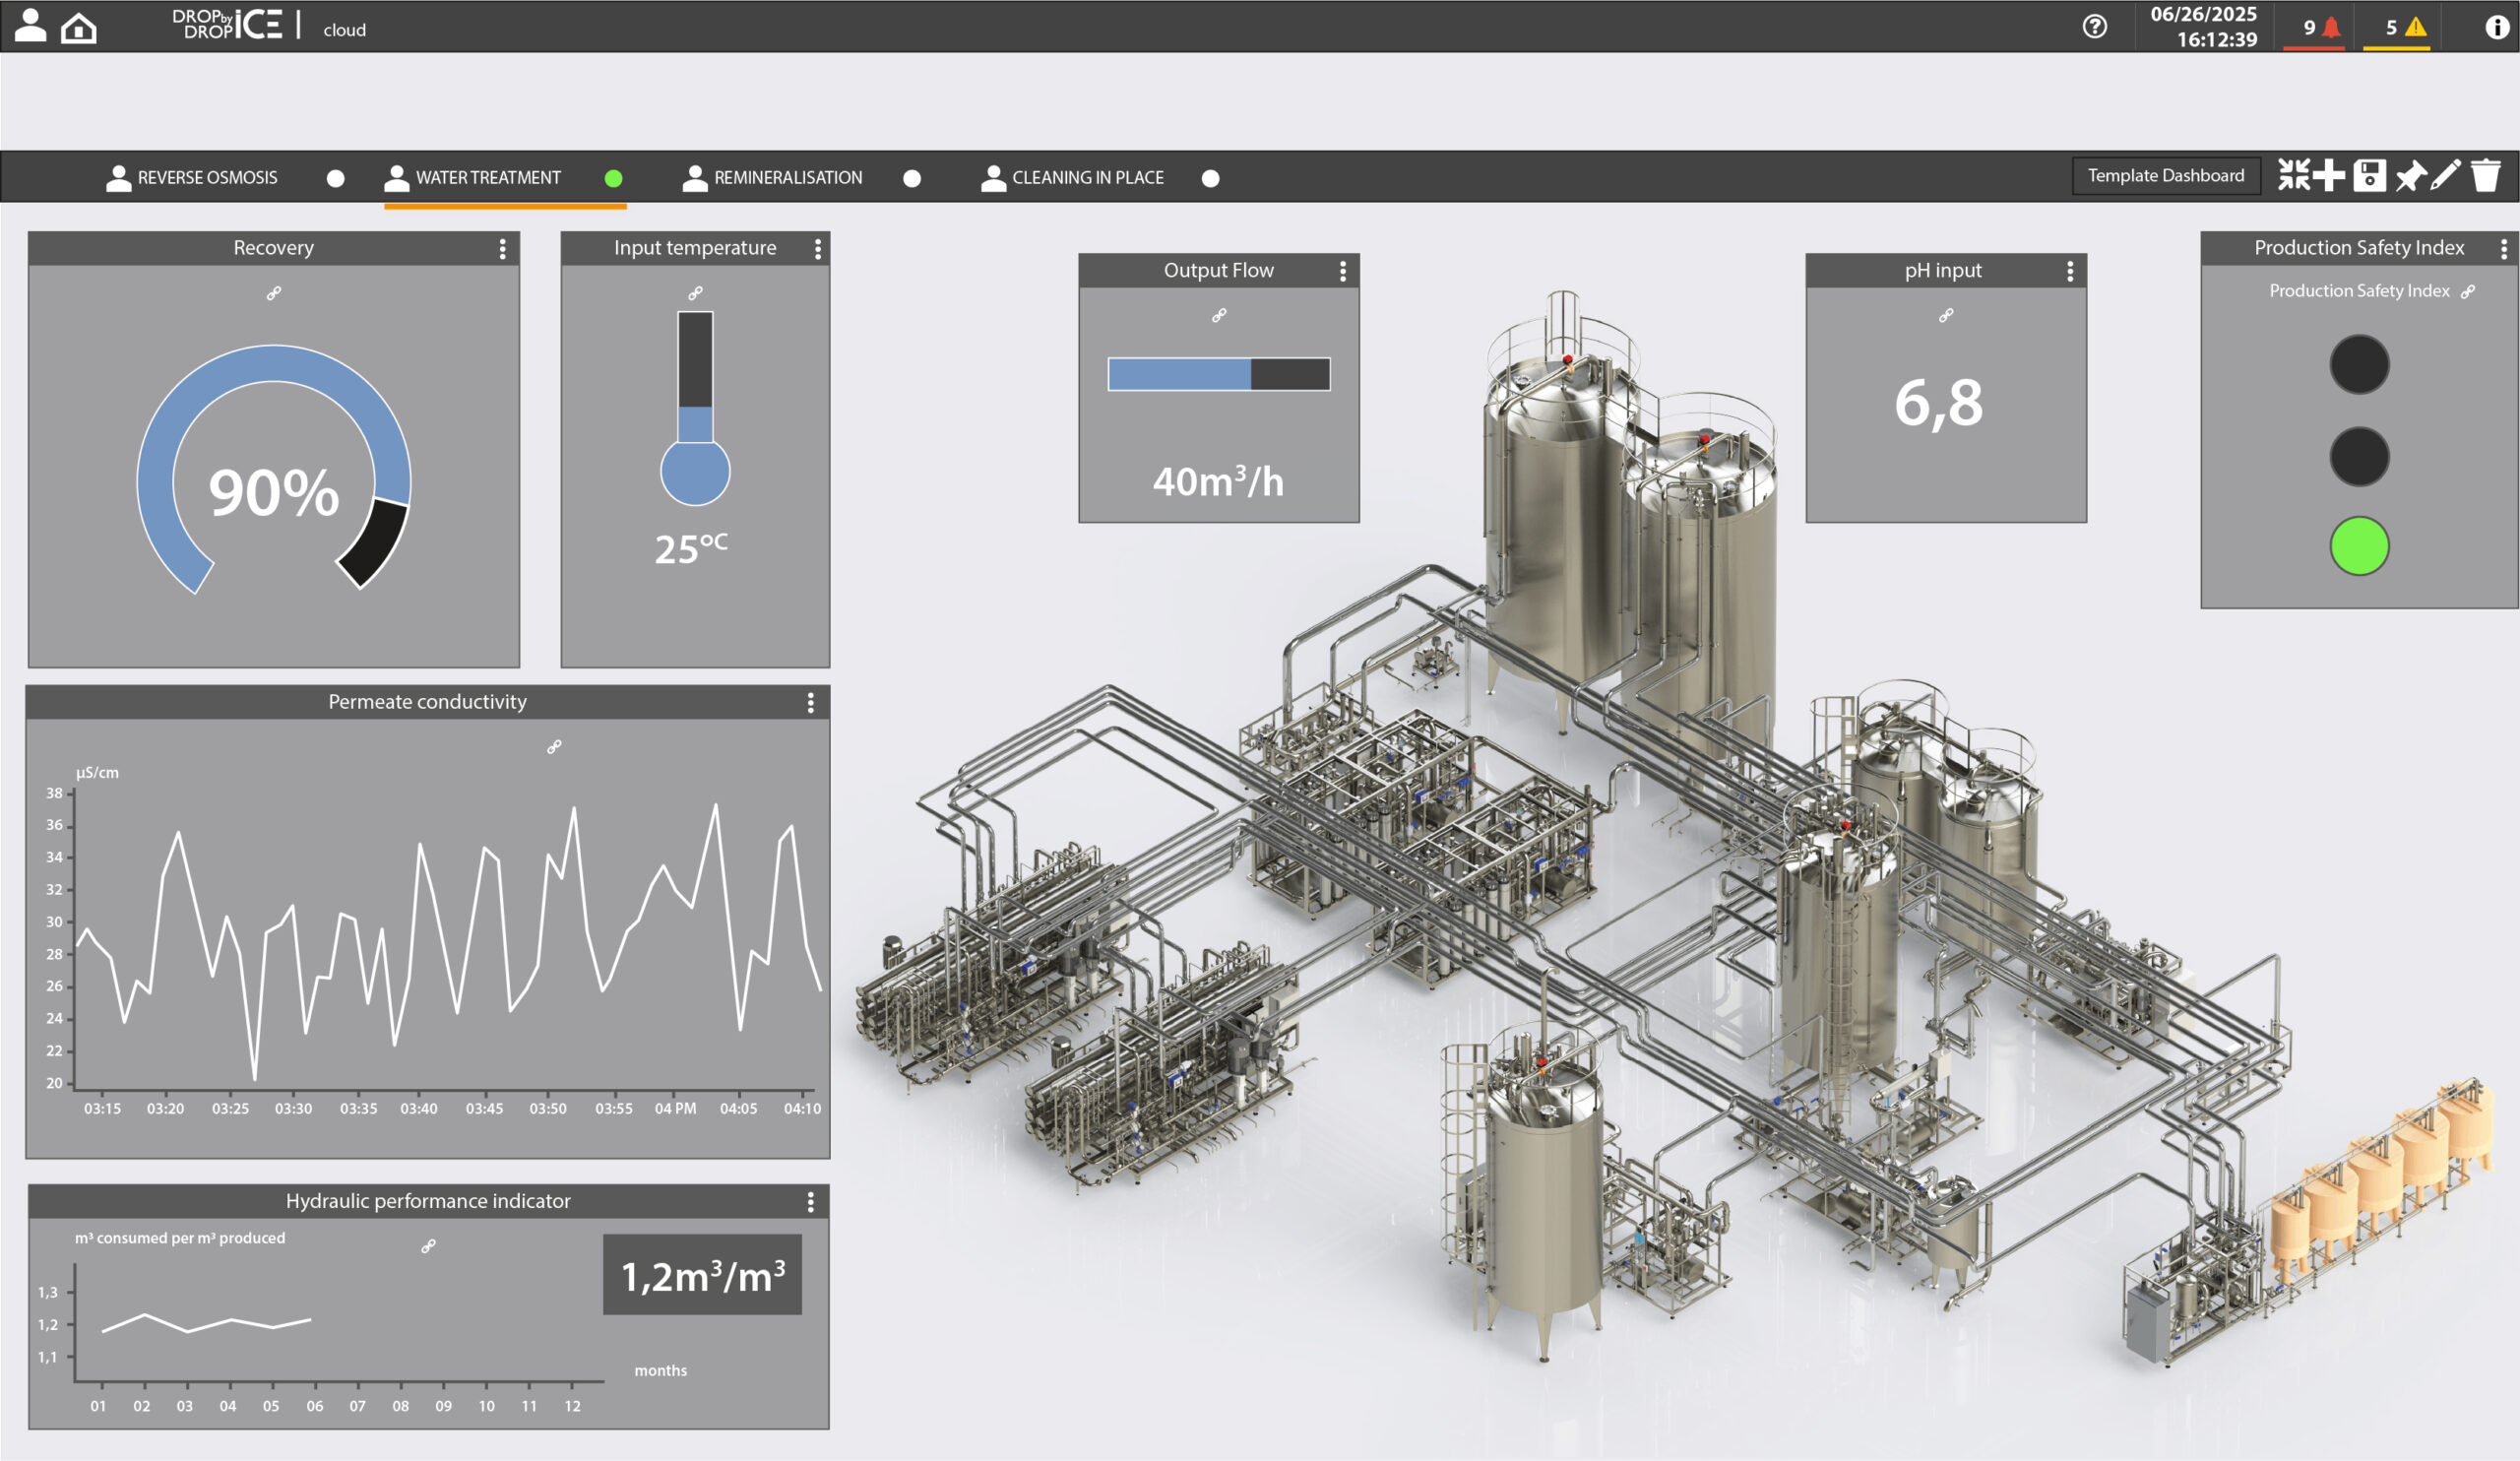Open the 9 alarms bell notification
This screenshot has width=2520, height=1461.
(2320, 28)
